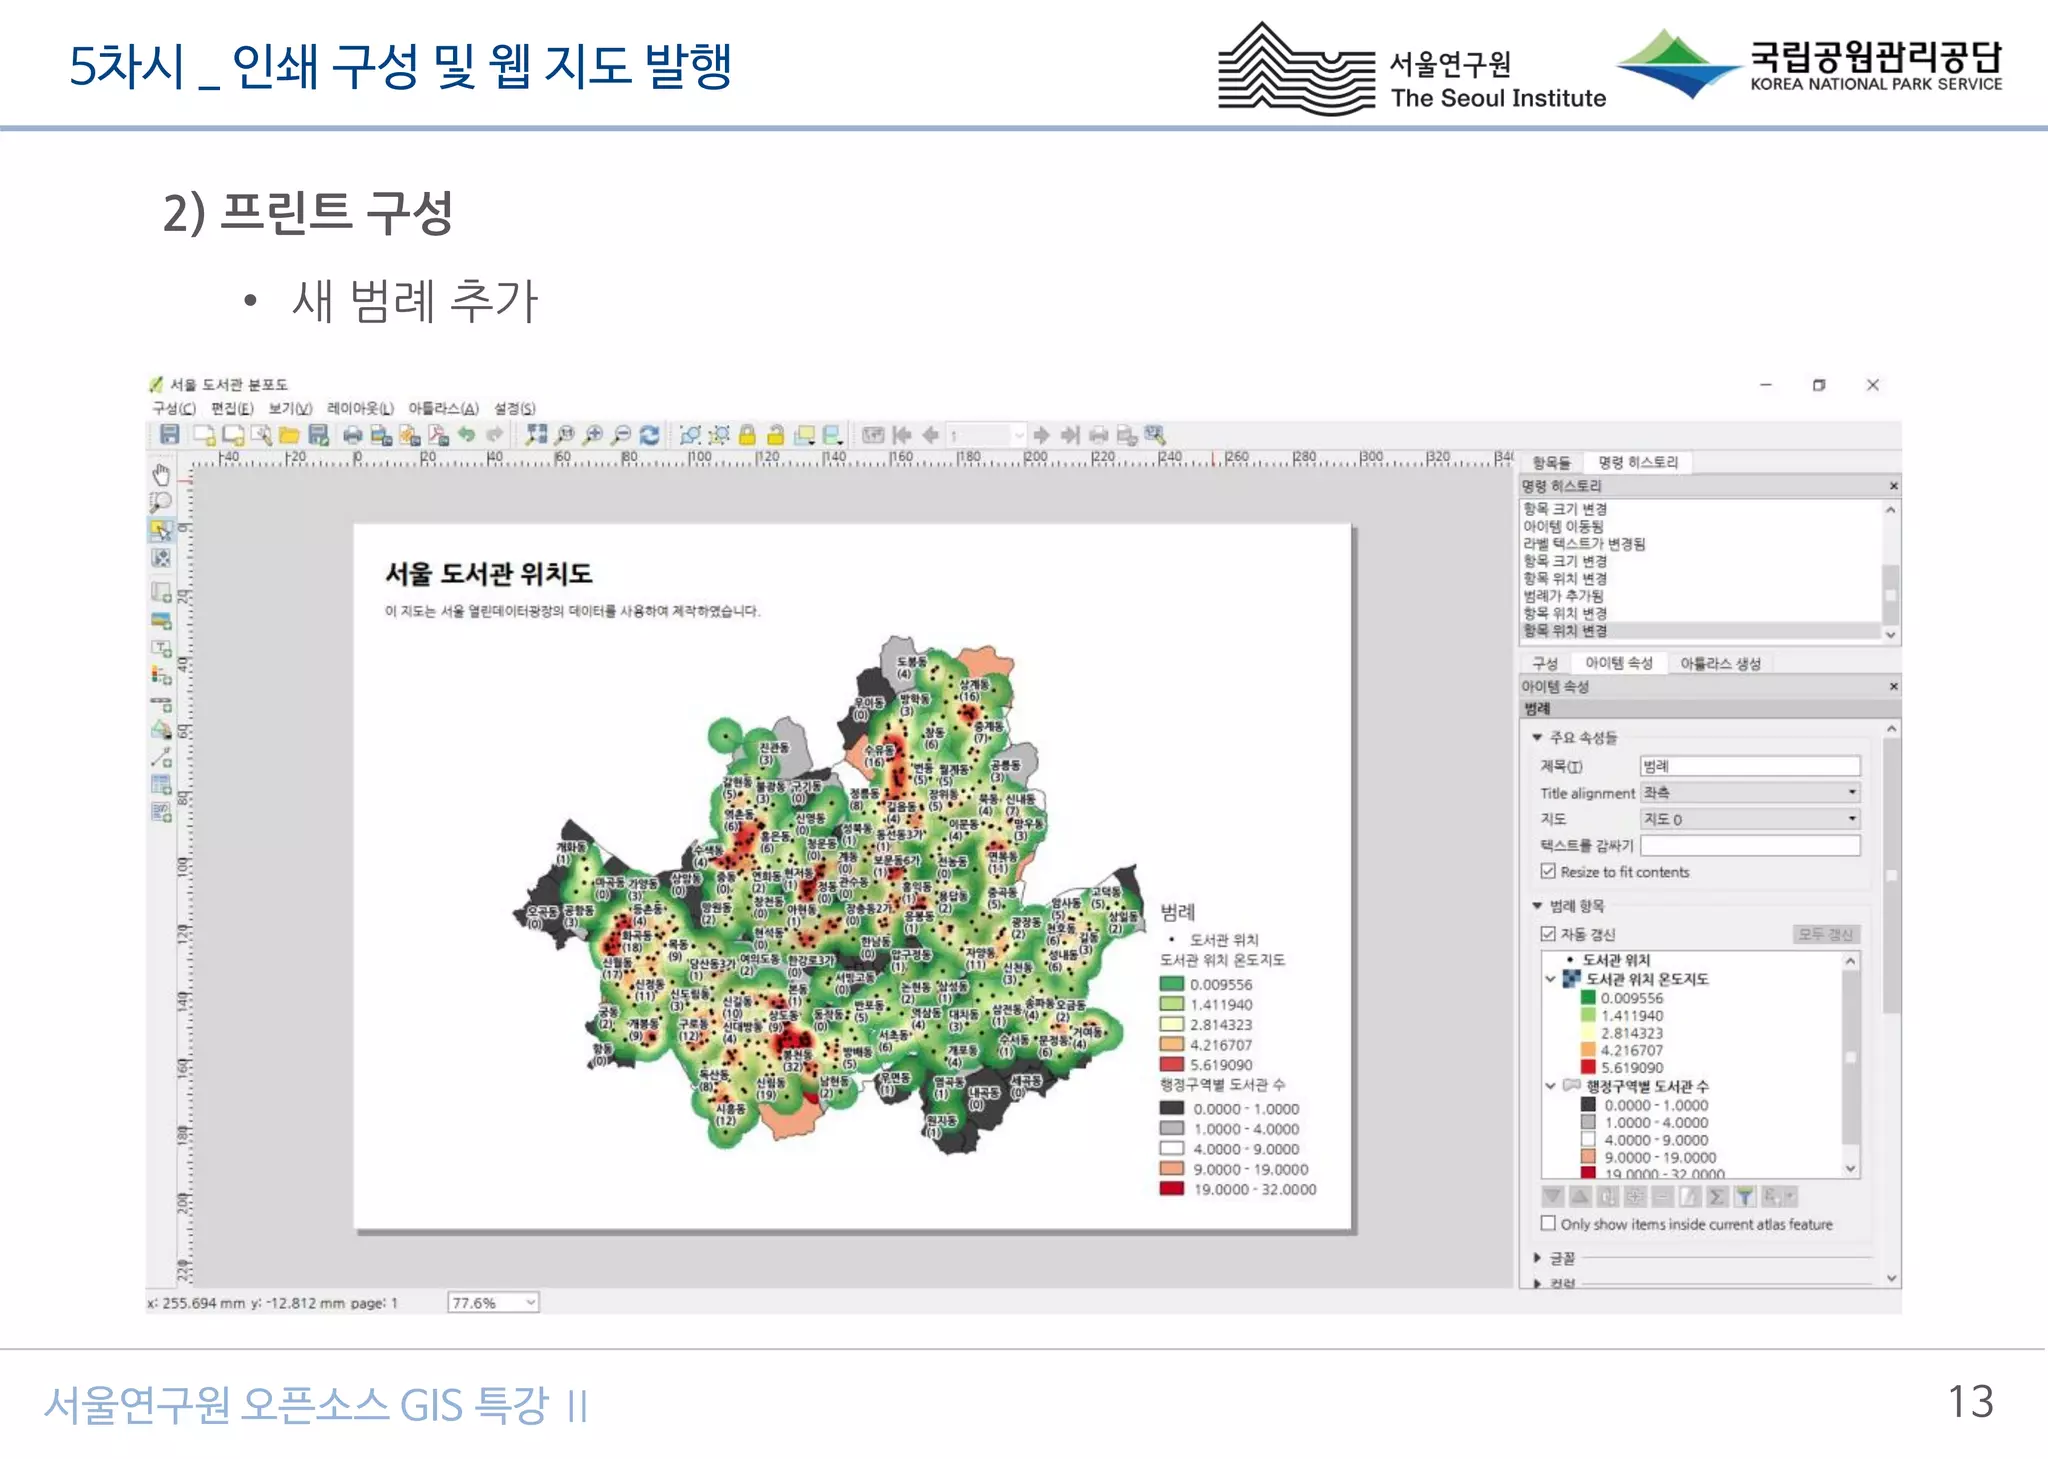Select the Add new label tool
Screen dimensions: 2048x1459
[161, 648]
